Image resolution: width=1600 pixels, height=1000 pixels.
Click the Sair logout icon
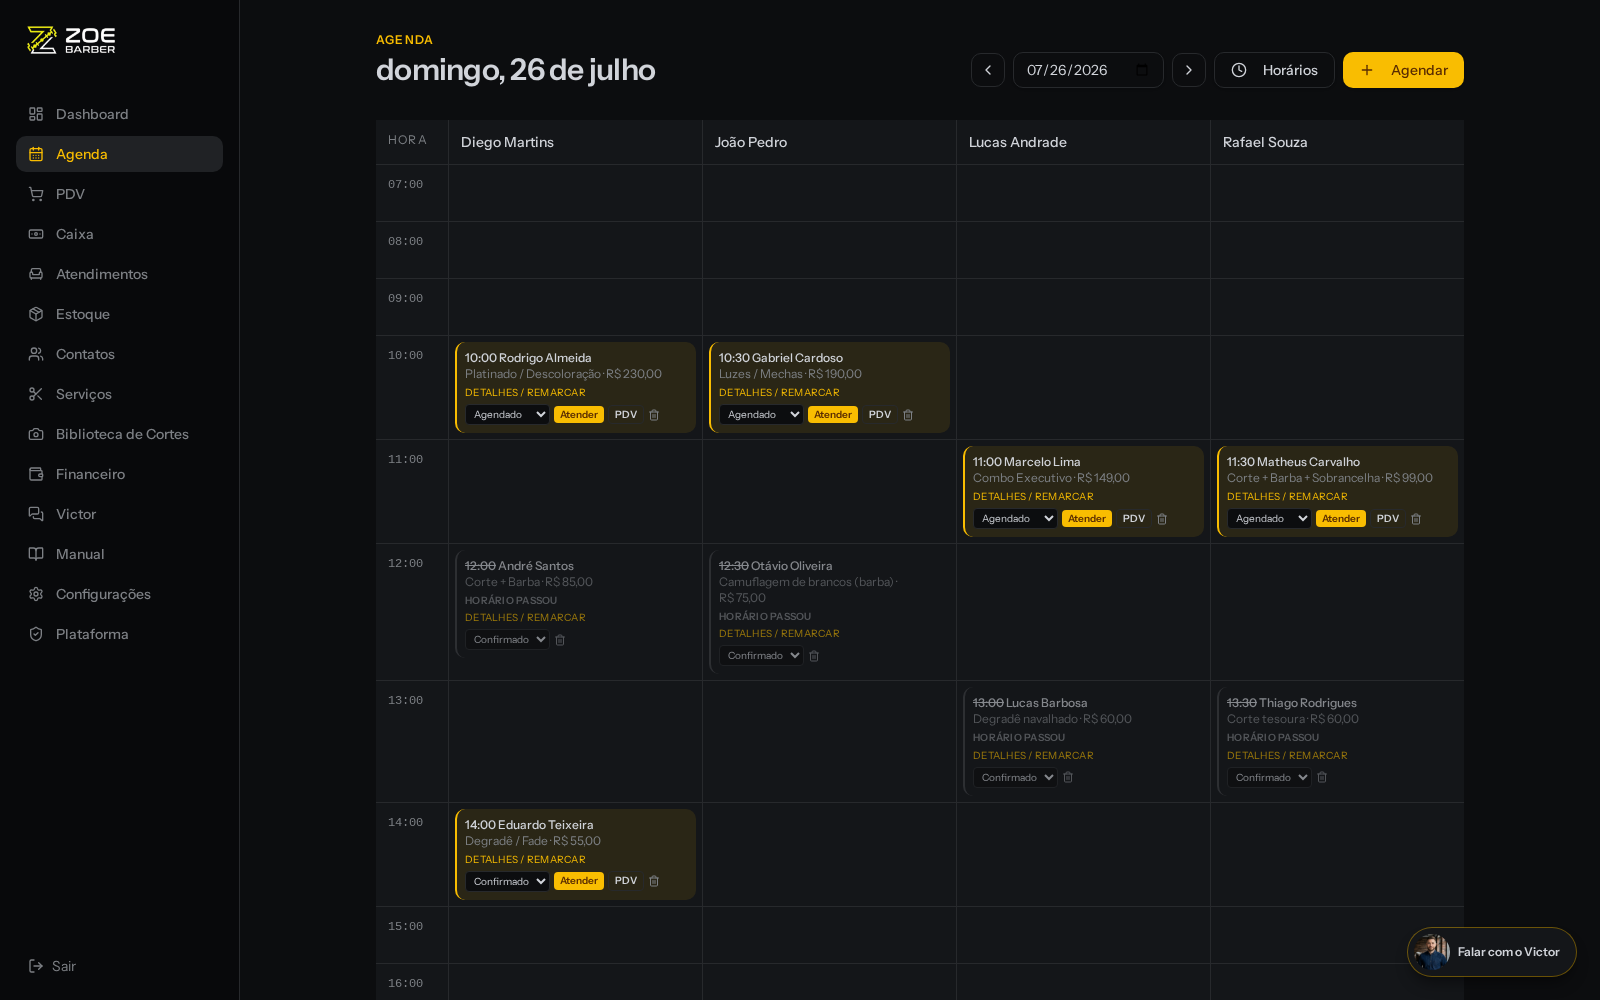pos(36,966)
